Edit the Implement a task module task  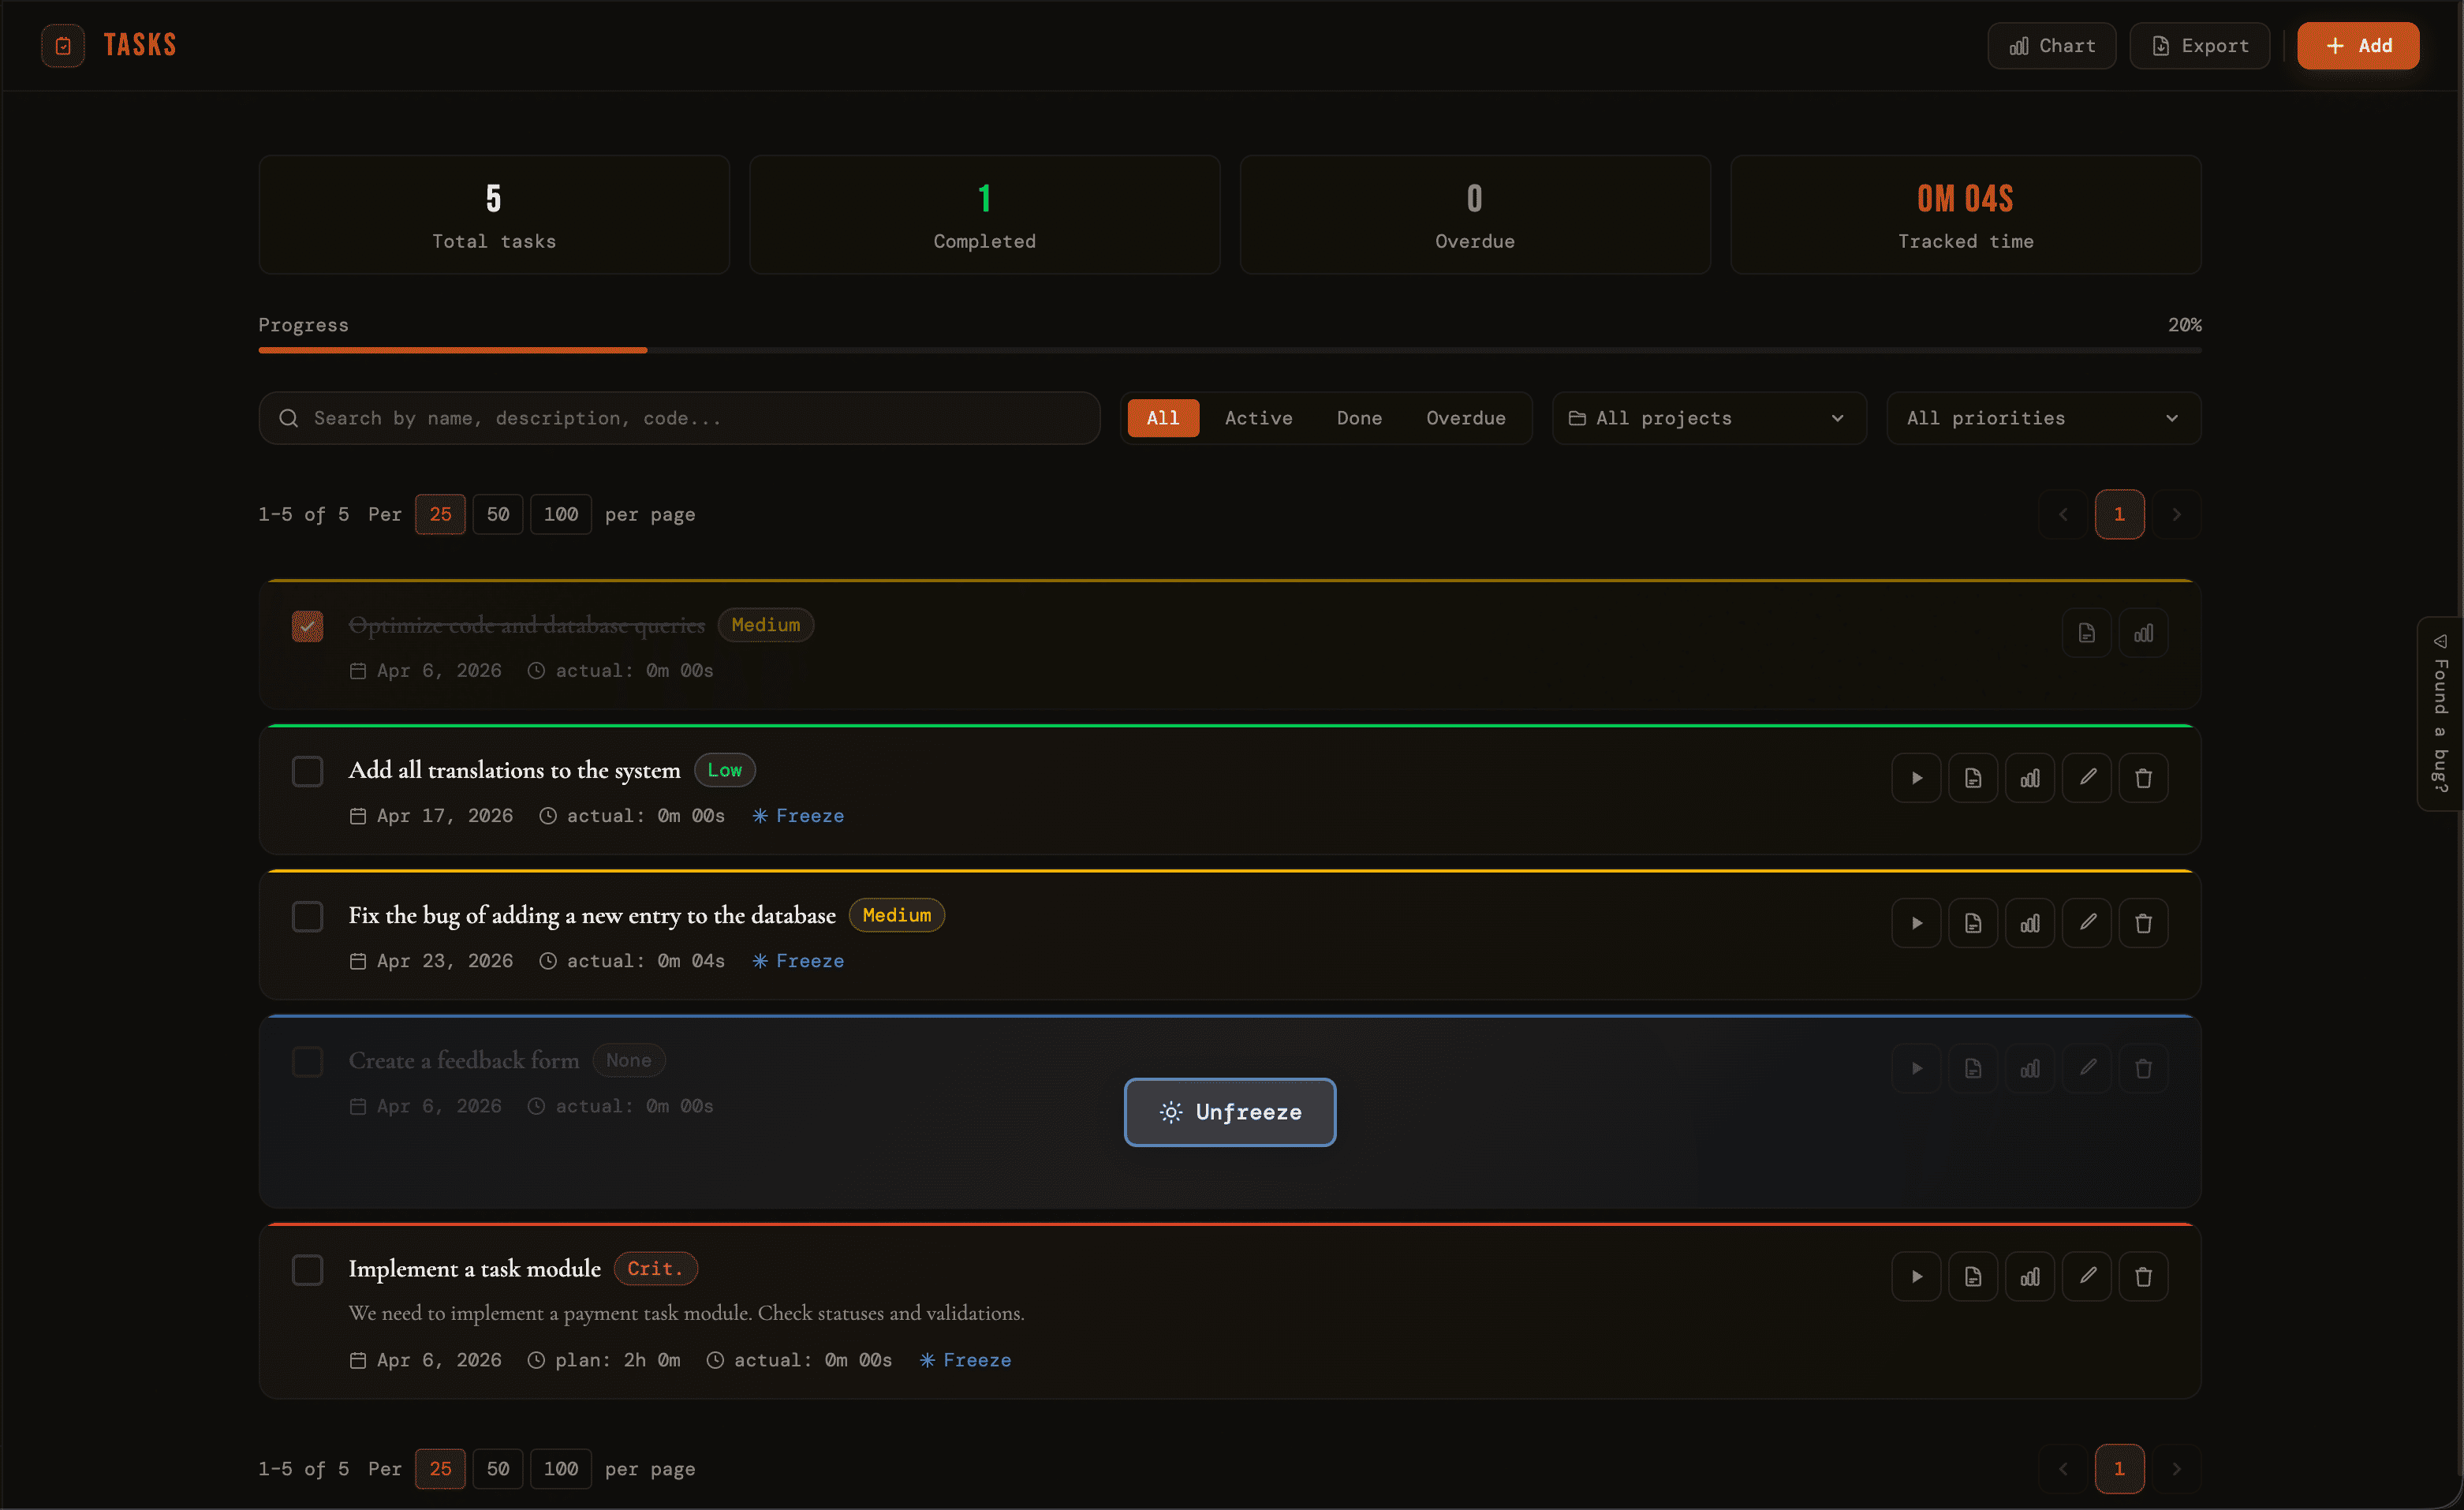point(2087,1276)
